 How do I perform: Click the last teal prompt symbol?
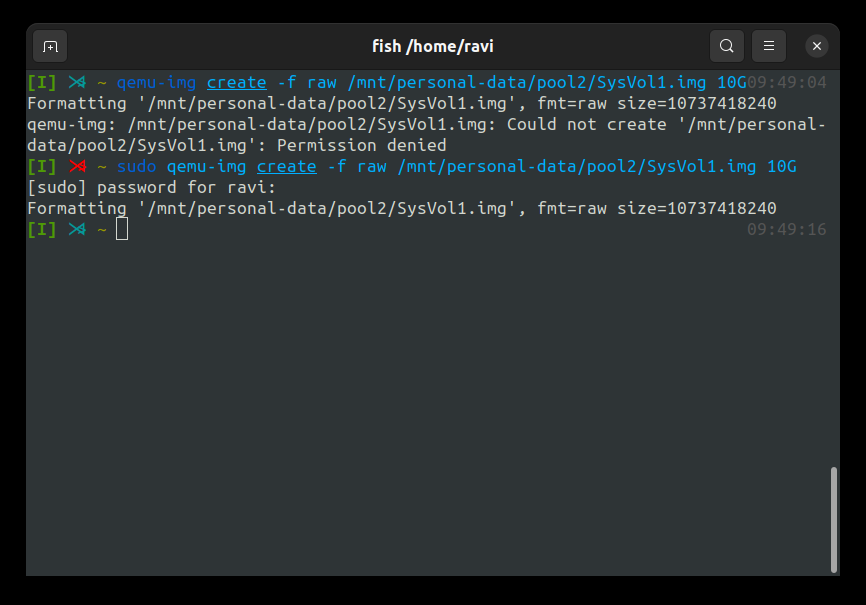(x=77, y=229)
